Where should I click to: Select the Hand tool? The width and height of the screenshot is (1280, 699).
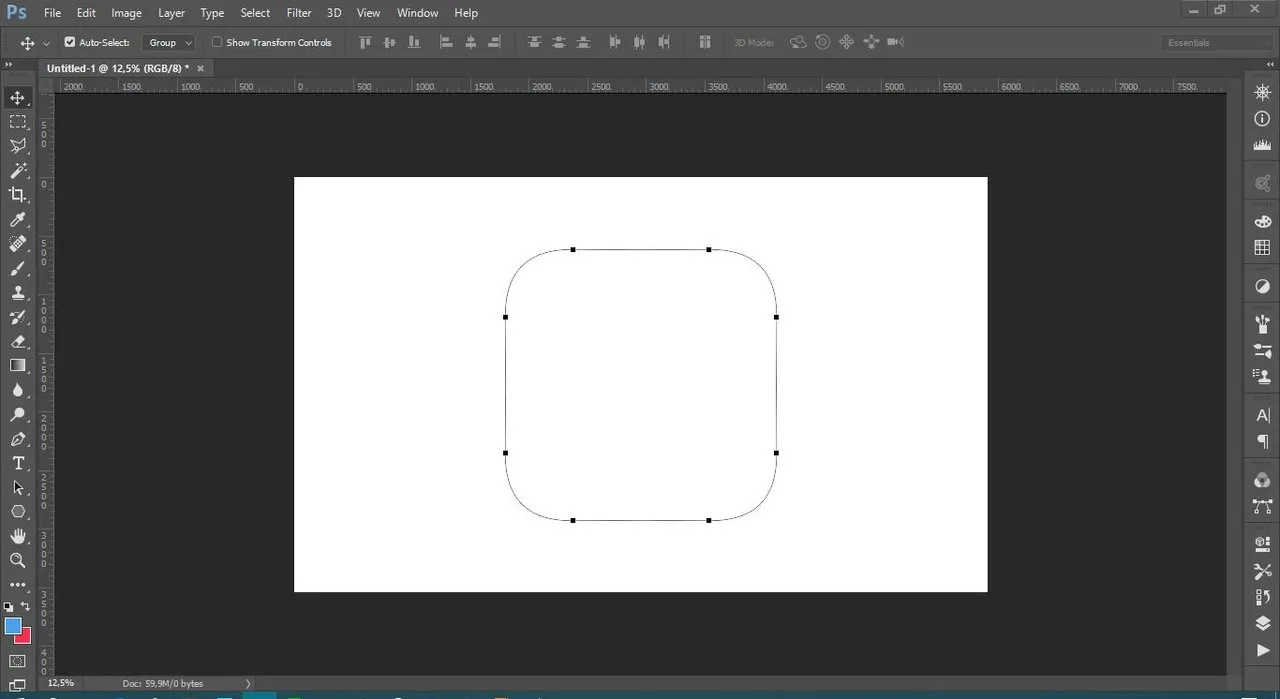pos(18,536)
